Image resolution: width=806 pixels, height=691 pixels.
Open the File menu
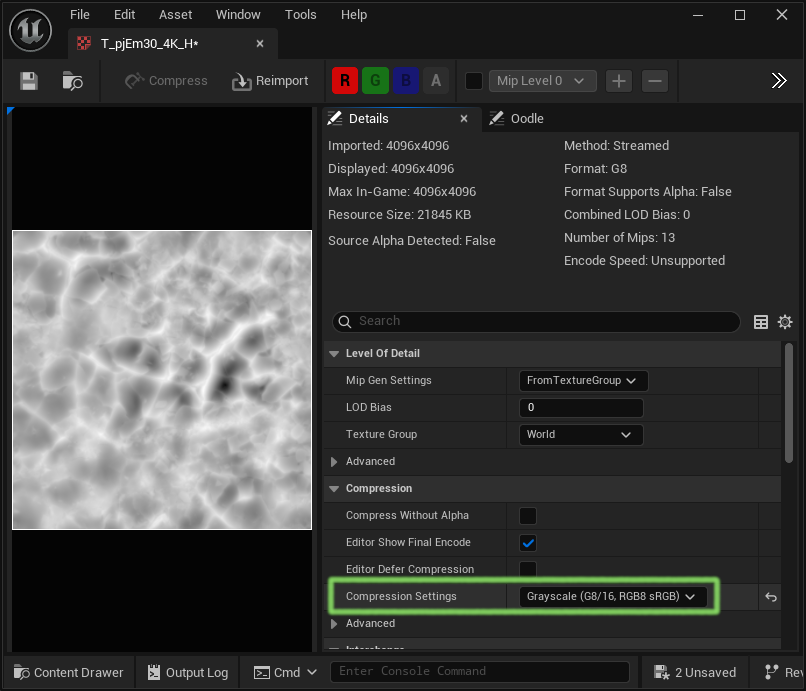[x=80, y=15]
